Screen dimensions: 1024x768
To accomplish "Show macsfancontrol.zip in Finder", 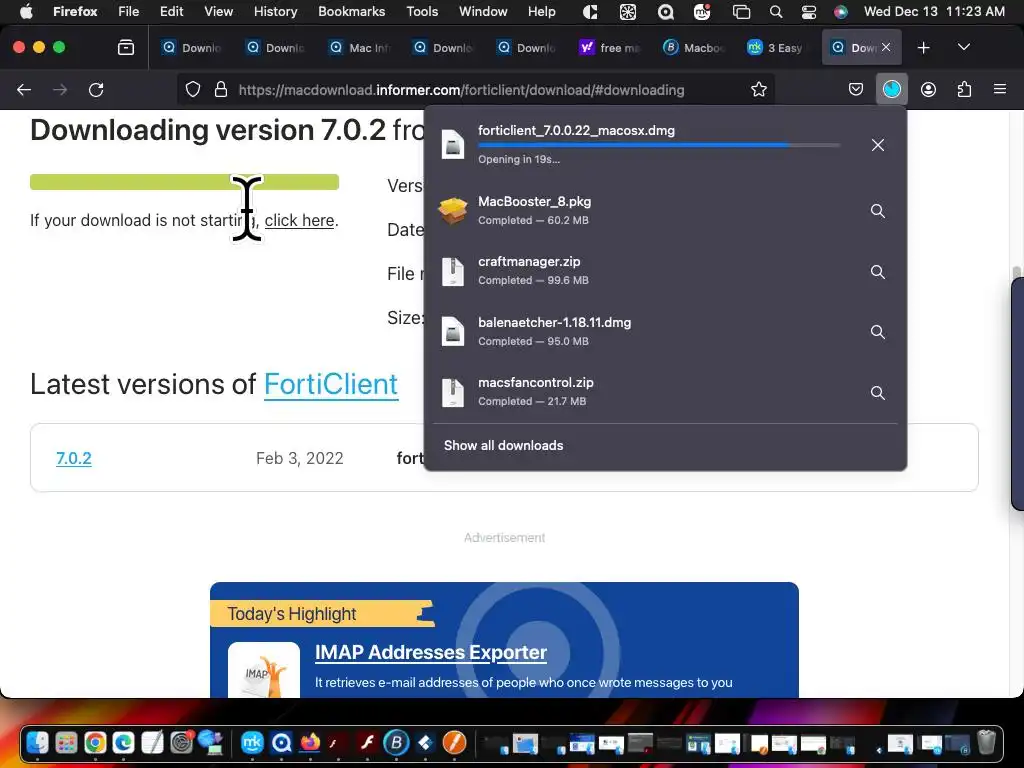I will click(878, 392).
